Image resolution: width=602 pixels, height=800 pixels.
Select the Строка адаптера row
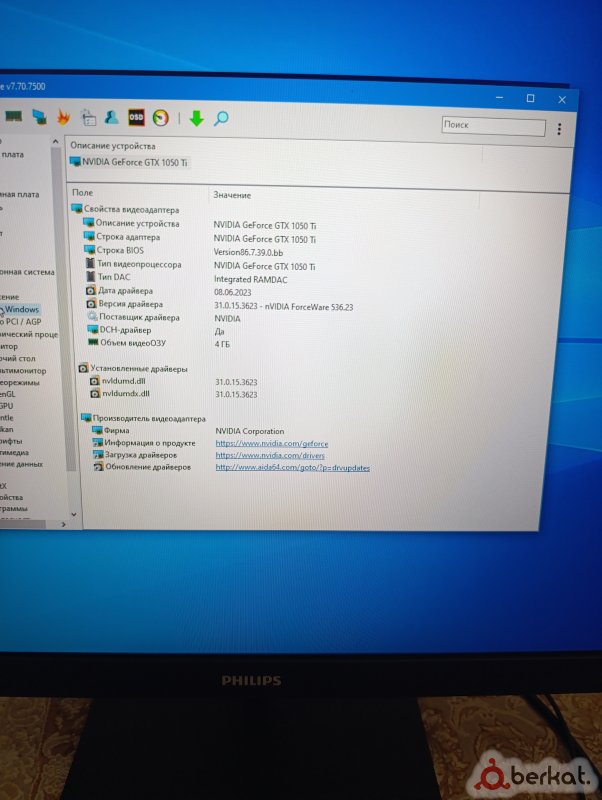click(128, 237)
